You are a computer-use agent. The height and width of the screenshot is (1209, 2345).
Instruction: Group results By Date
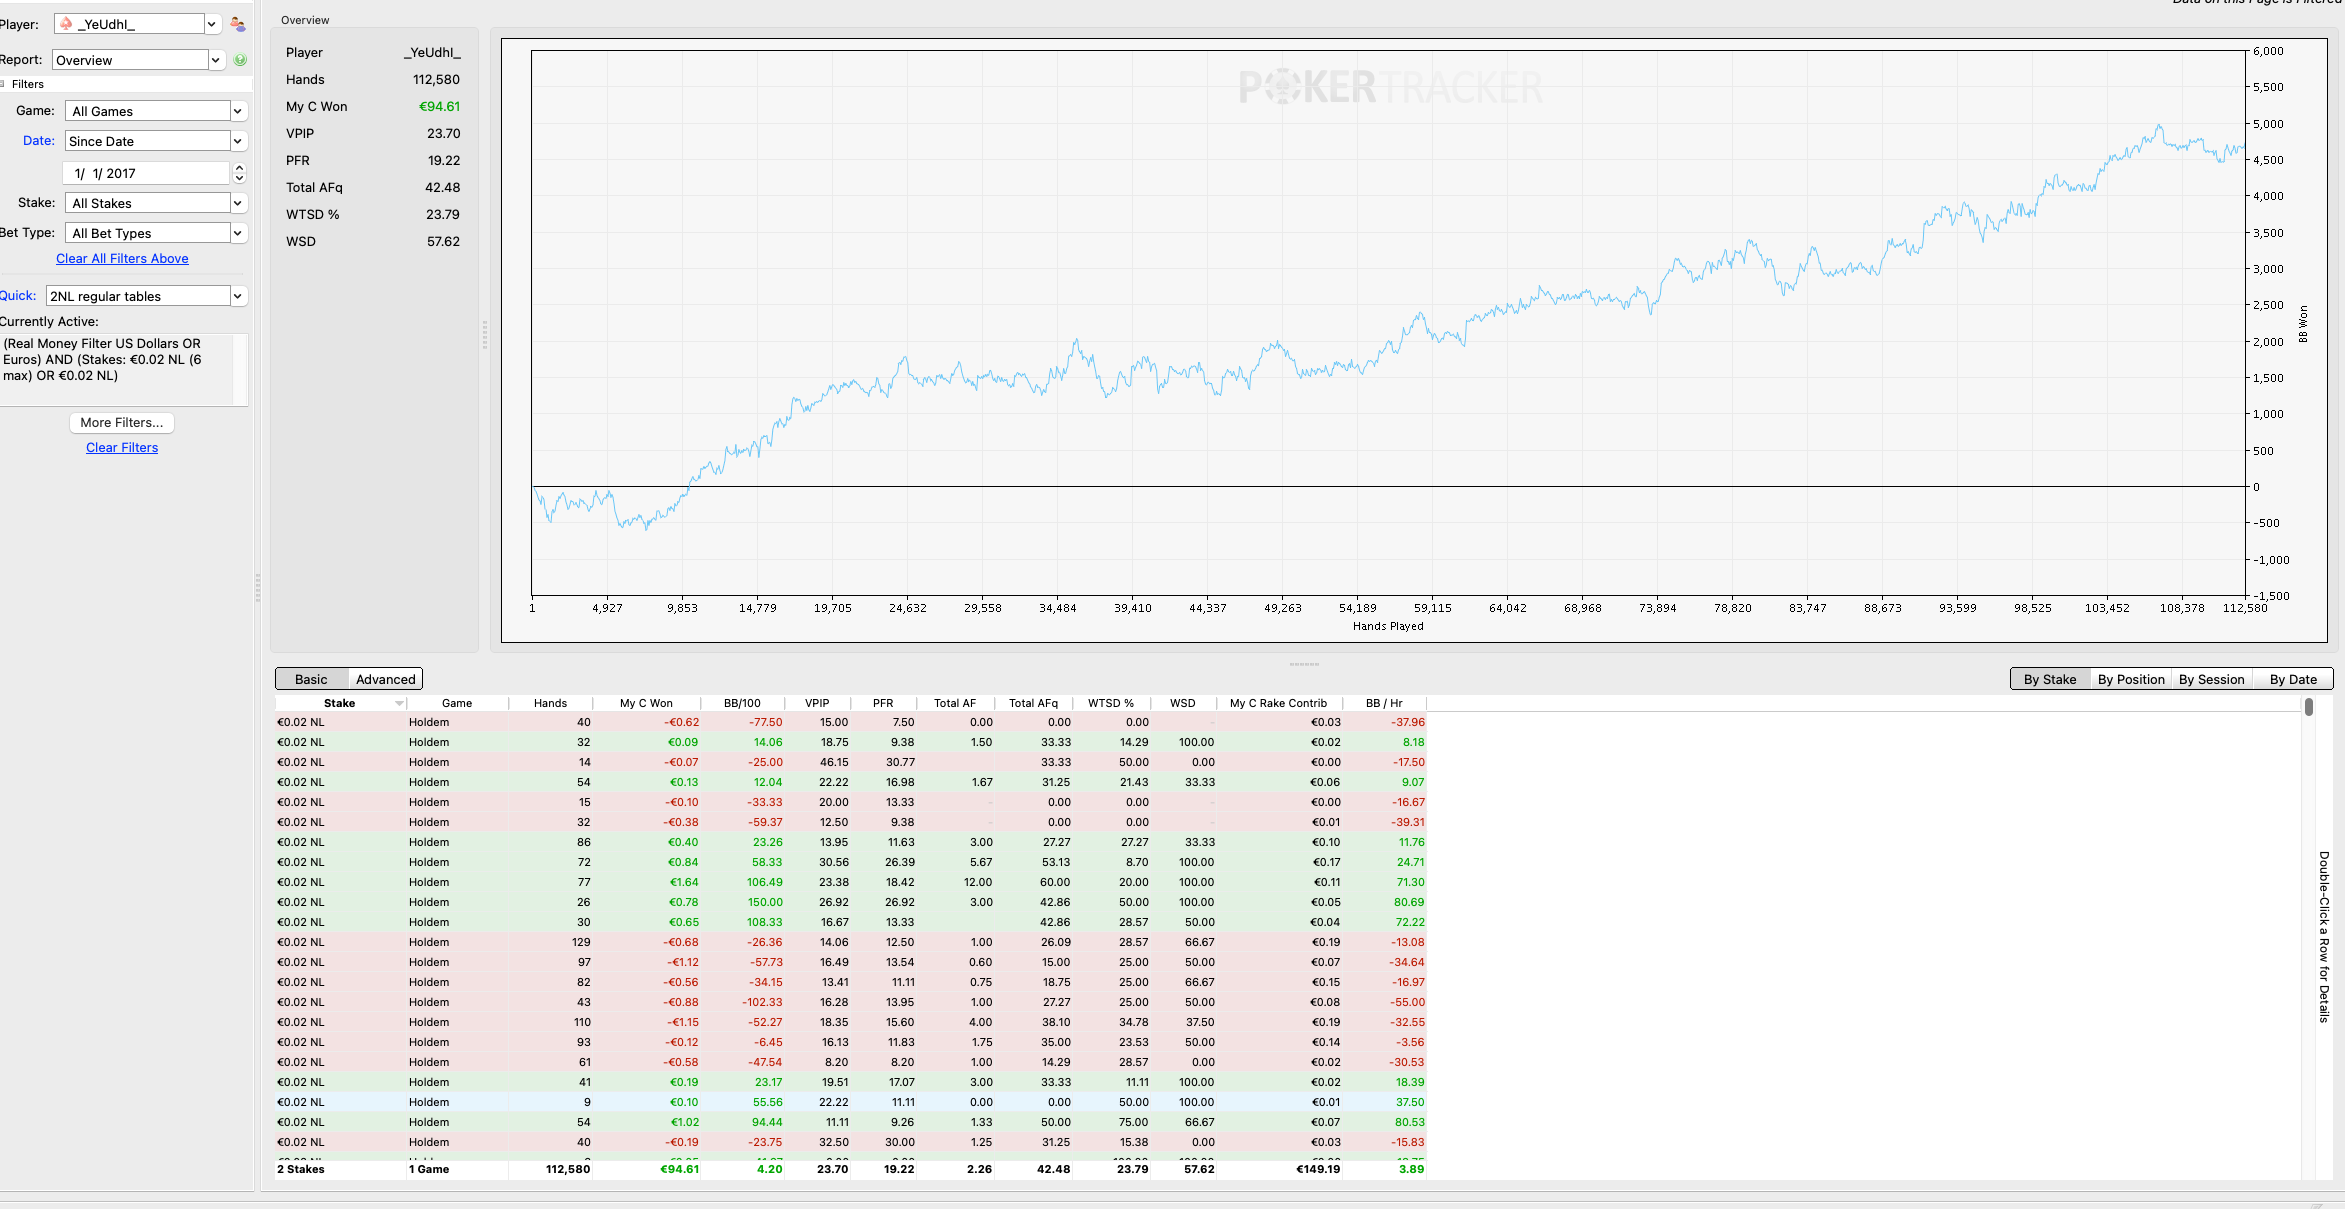[x=2293, y=679]
